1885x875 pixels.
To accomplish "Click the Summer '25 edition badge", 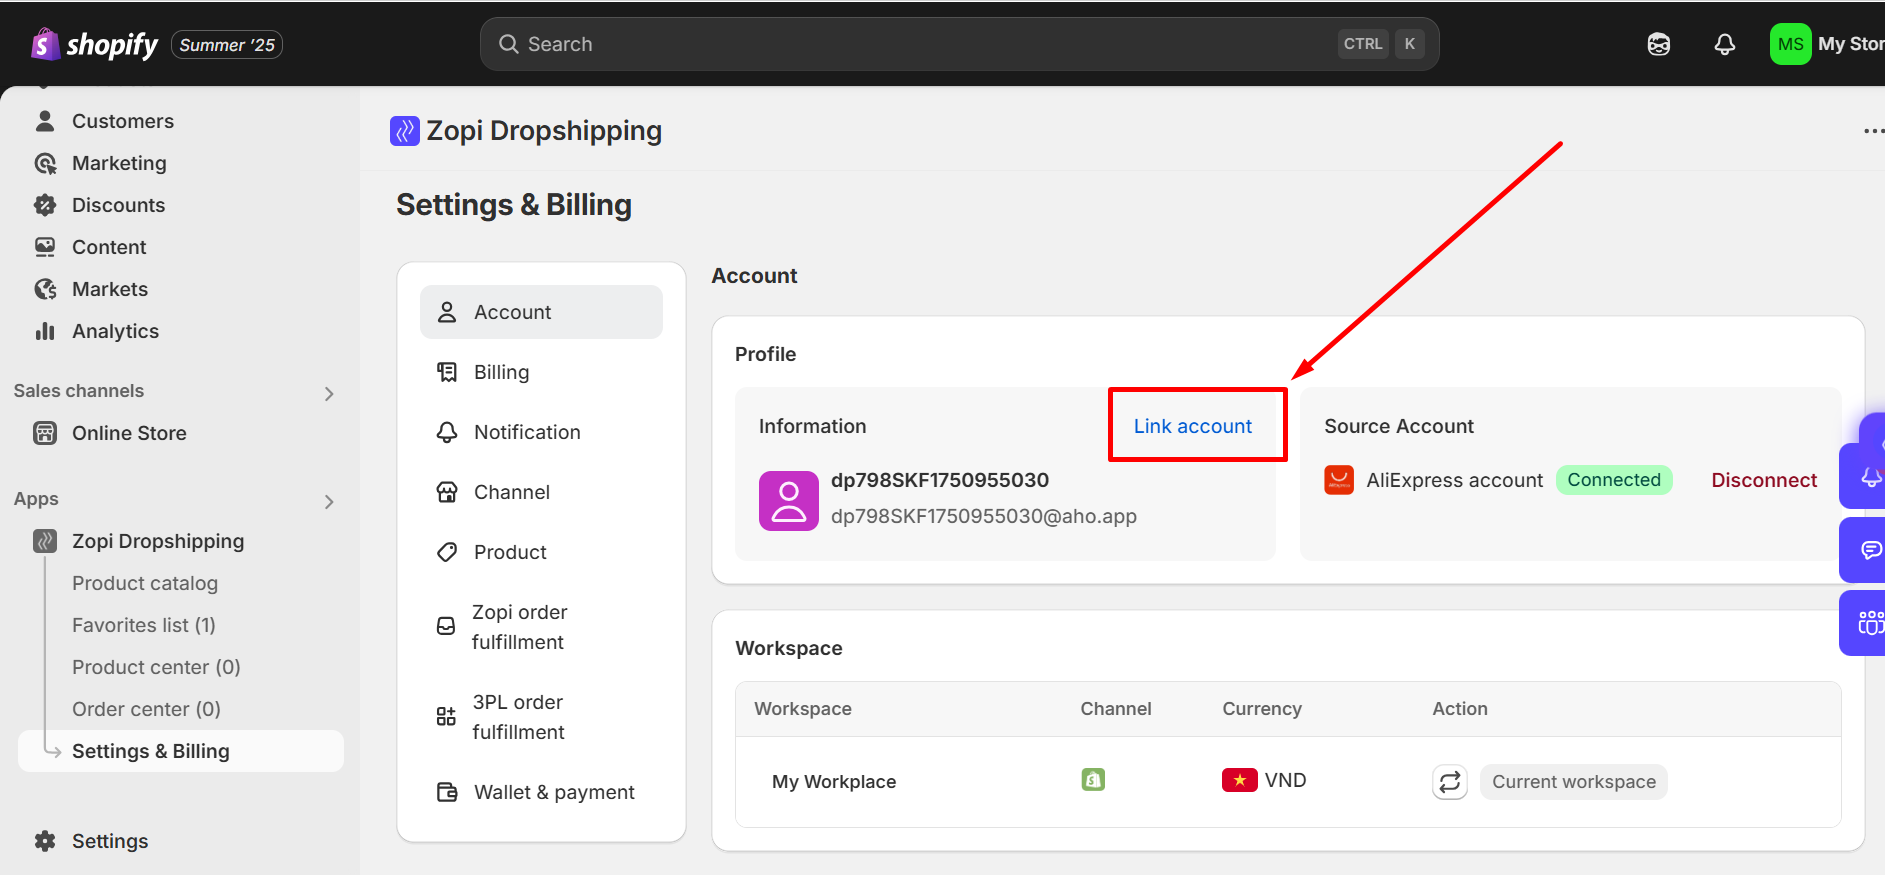I will point(227,45).
